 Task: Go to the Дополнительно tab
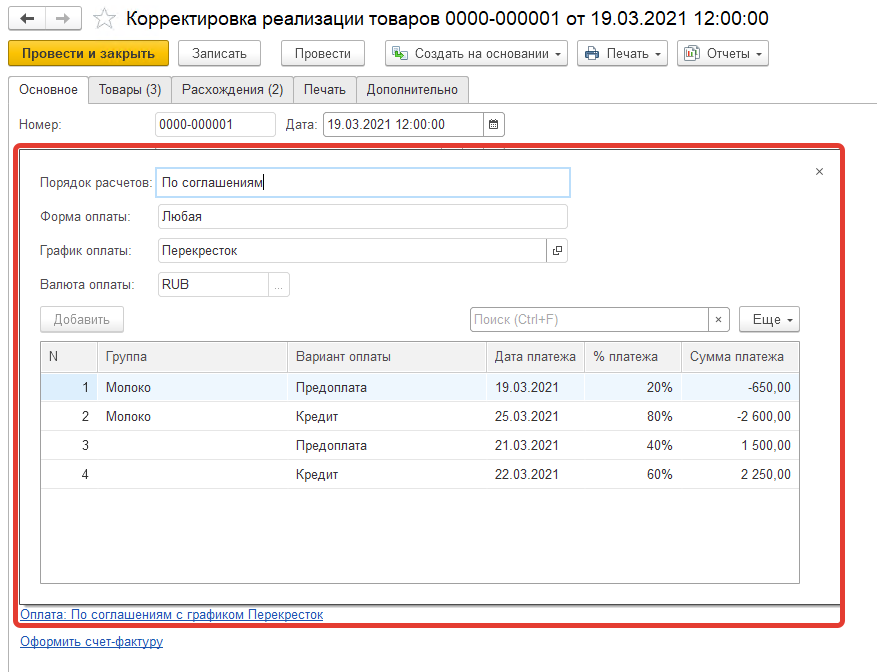412,90
